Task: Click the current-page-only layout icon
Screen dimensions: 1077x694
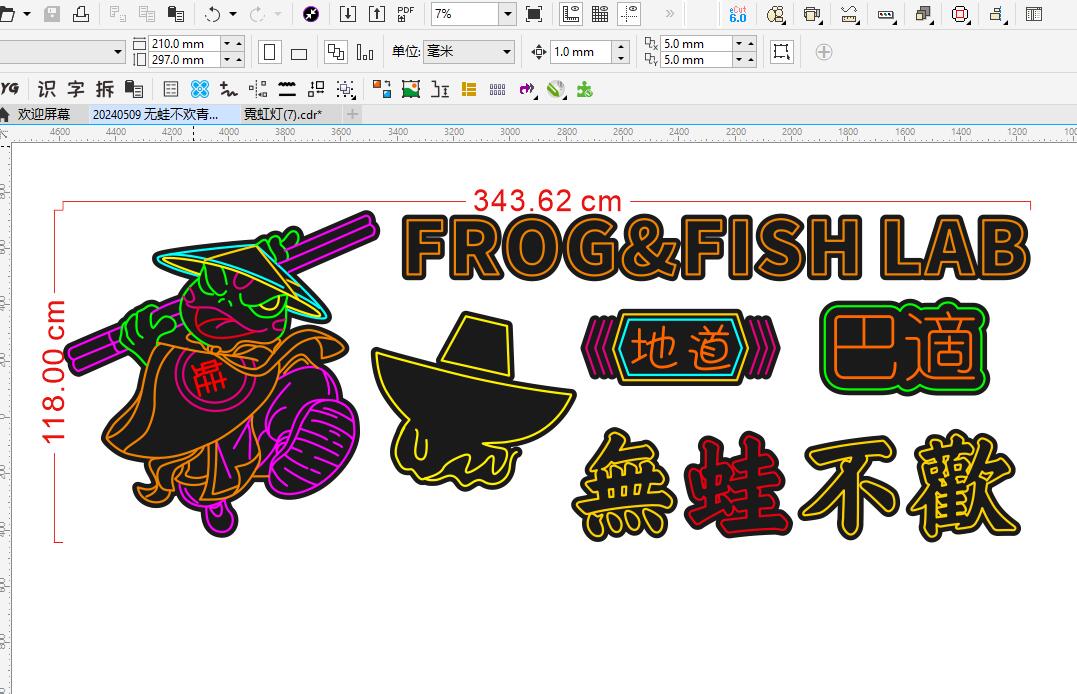Action: (x=365, y=52)
